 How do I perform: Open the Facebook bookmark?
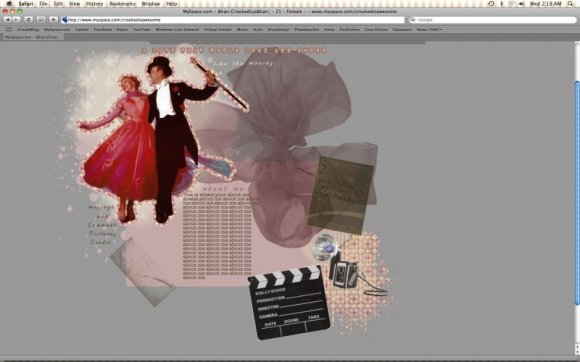(103, 30)
